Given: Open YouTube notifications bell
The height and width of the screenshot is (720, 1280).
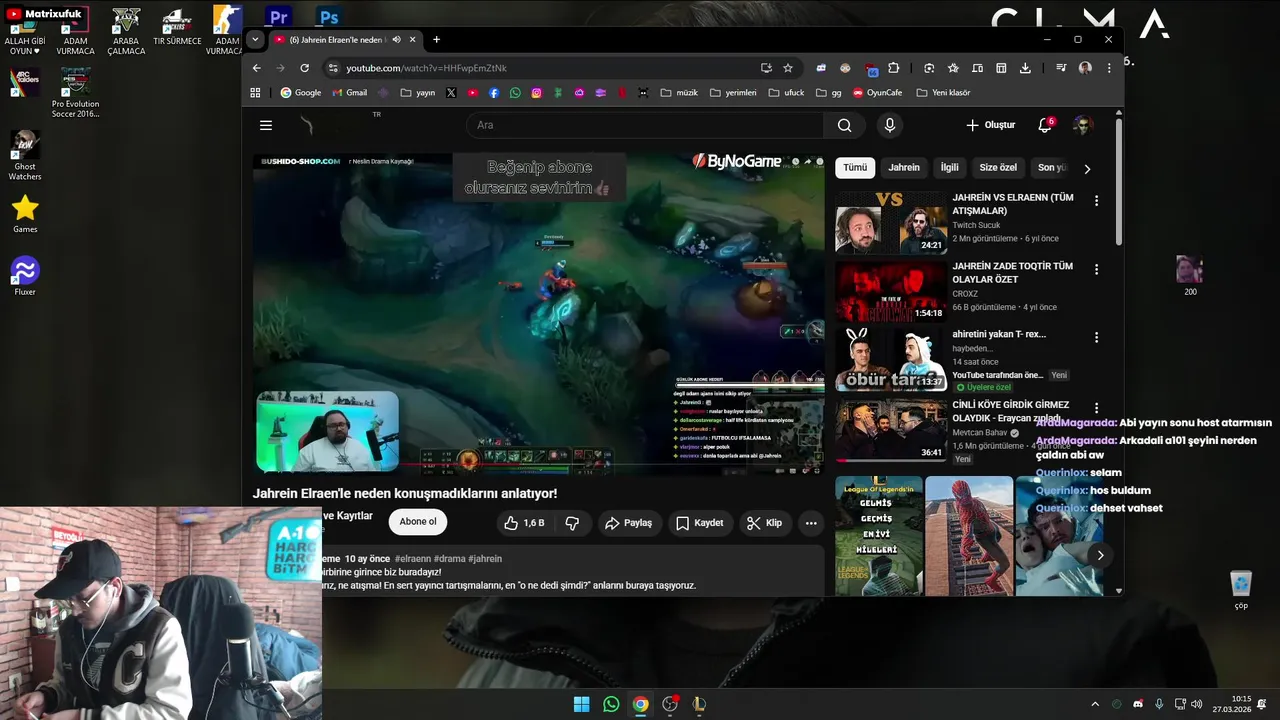Looking at the screenshot, I should (x=1045, y=125).
